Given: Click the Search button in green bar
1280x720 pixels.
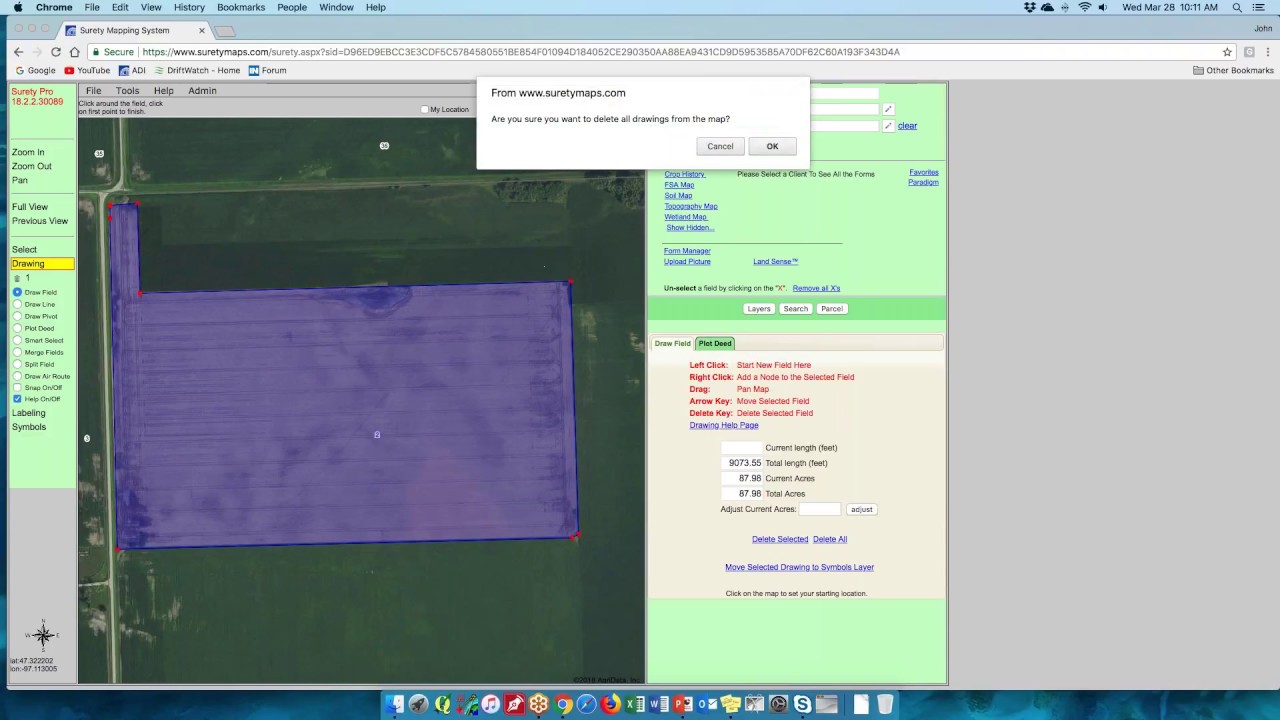Looking at the screenshot, I should click(x=796, y=309).
